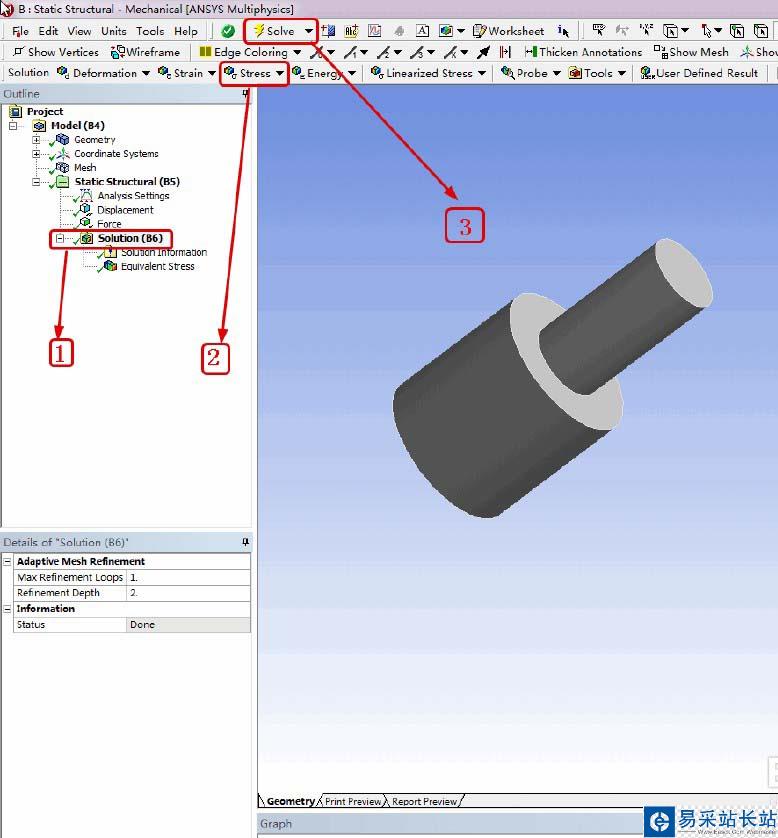This screenshot has width=778, height=838.
Task: Open the Edit menu
Action: point(48,31)
